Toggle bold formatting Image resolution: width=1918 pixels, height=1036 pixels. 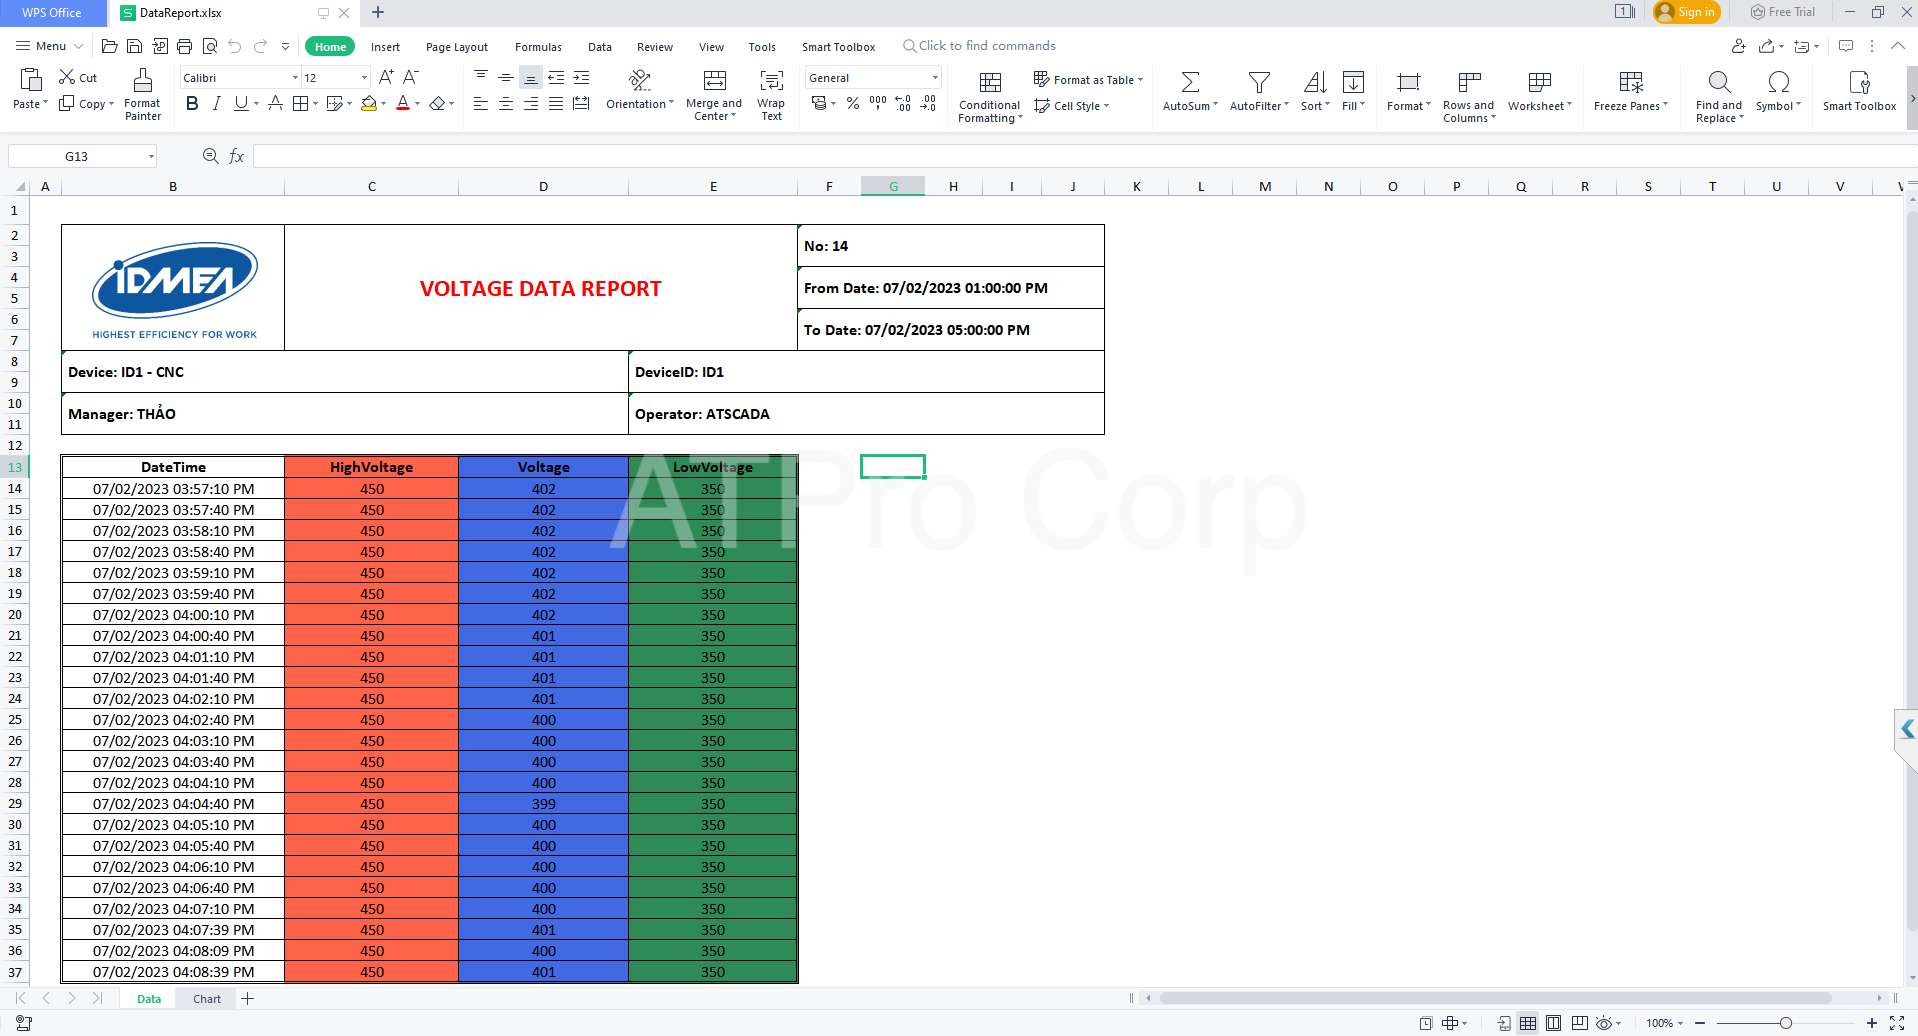tap(192, 104)
